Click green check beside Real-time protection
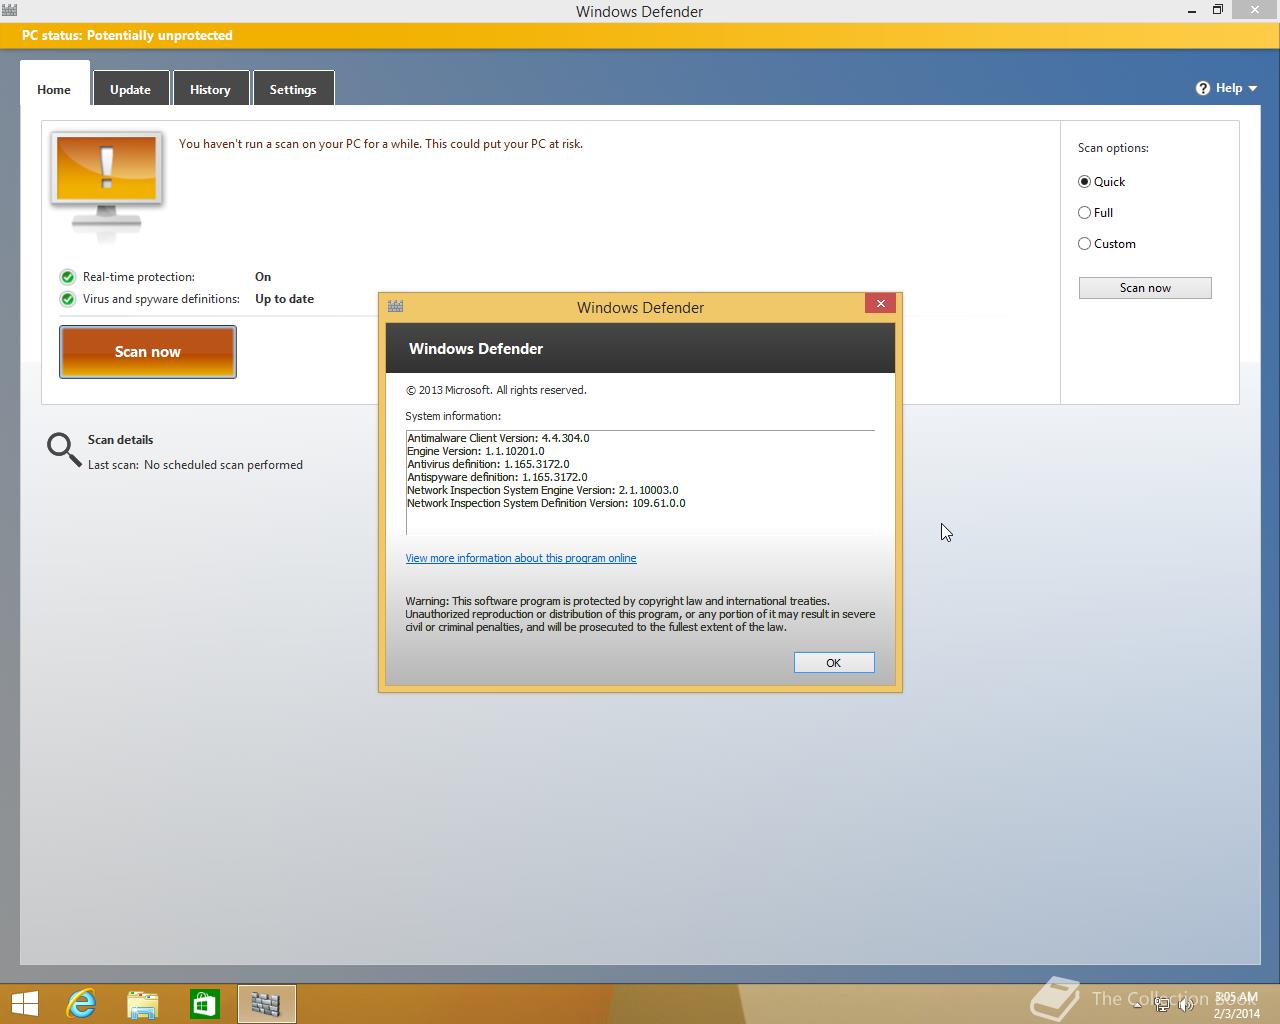The image size is (1280, 1024). pos(67,277)
